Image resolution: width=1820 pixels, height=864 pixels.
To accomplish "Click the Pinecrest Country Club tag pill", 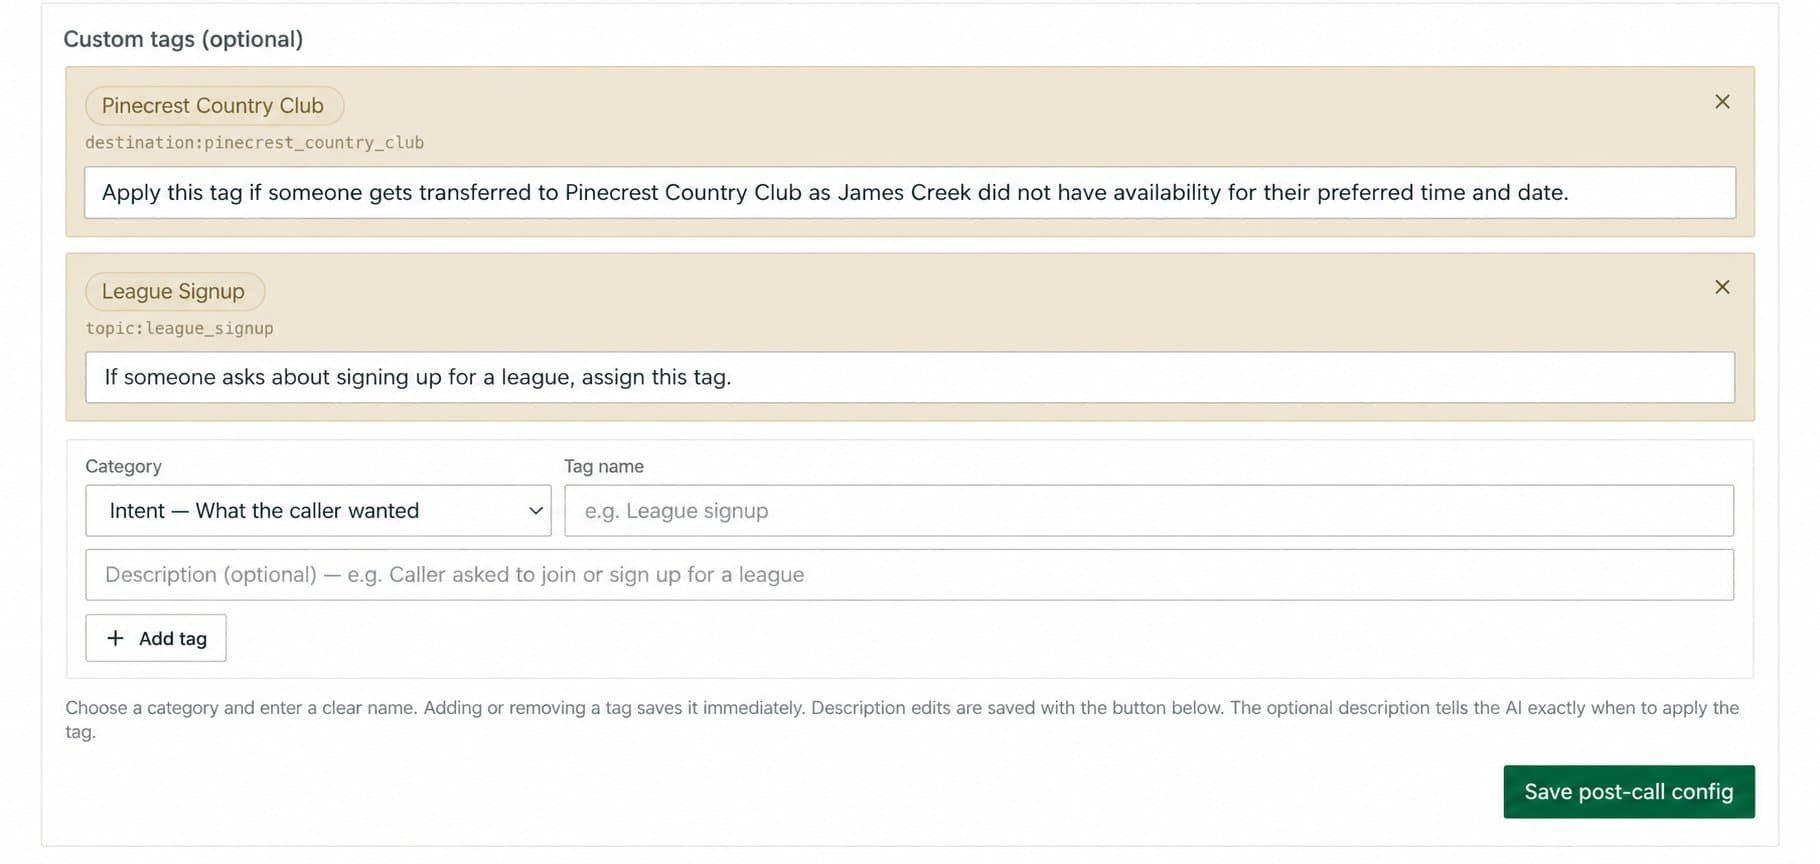I will [x=214, y=106].
